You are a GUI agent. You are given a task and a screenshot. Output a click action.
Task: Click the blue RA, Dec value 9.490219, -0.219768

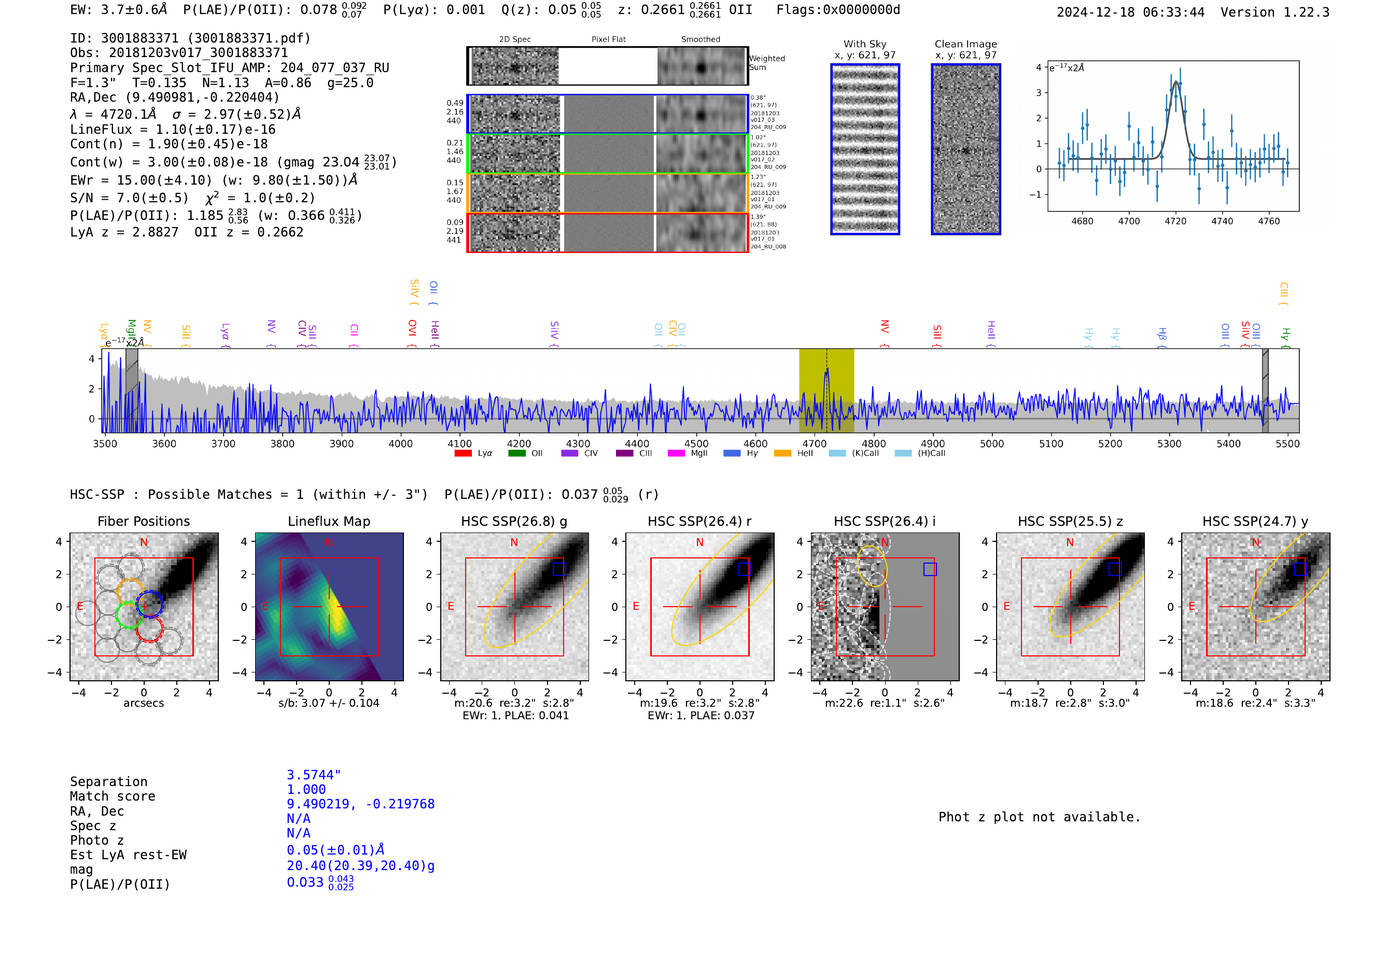[361, 804]
